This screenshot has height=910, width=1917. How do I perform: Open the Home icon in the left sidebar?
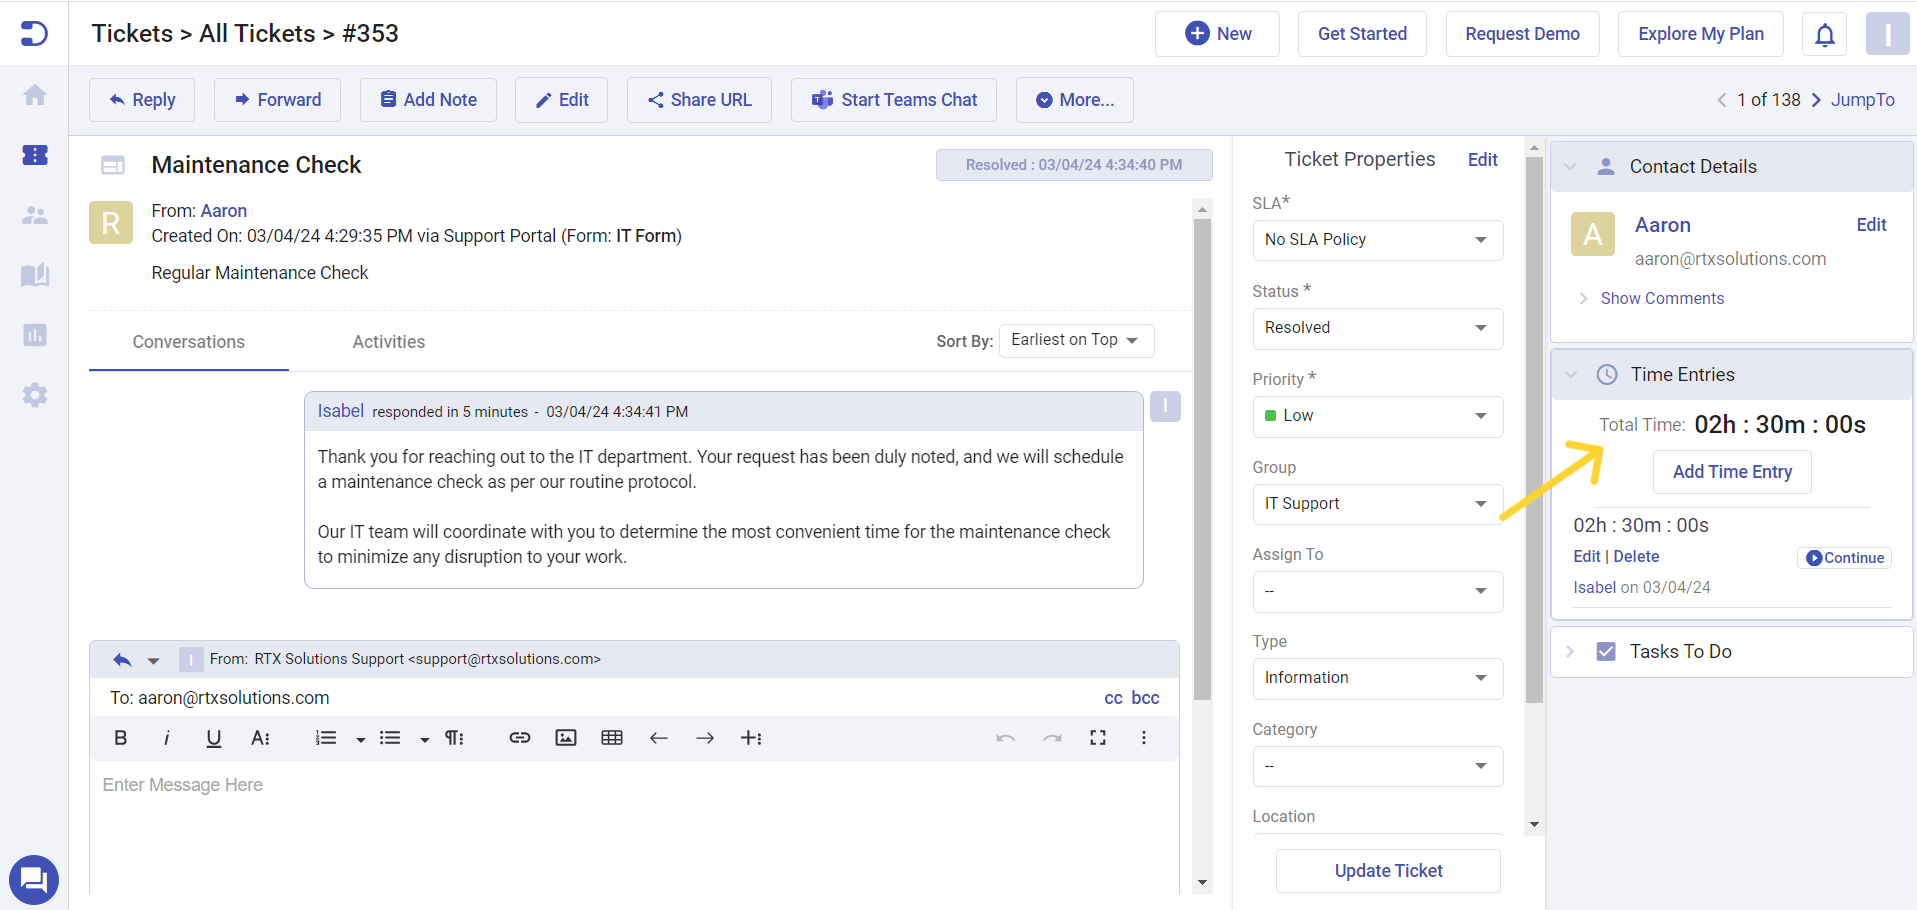coord(34,94)
